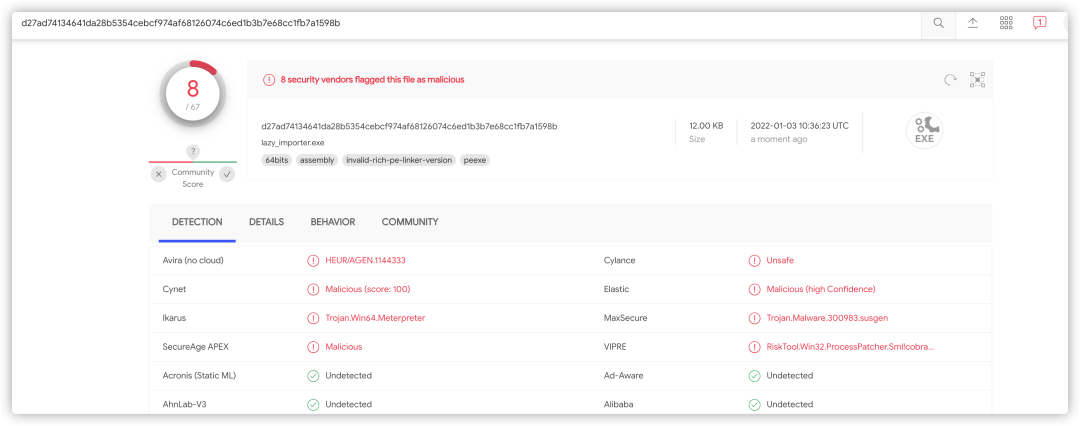
Task: Click Cynet malicious warning icon
Action: (x=313, y=290)
